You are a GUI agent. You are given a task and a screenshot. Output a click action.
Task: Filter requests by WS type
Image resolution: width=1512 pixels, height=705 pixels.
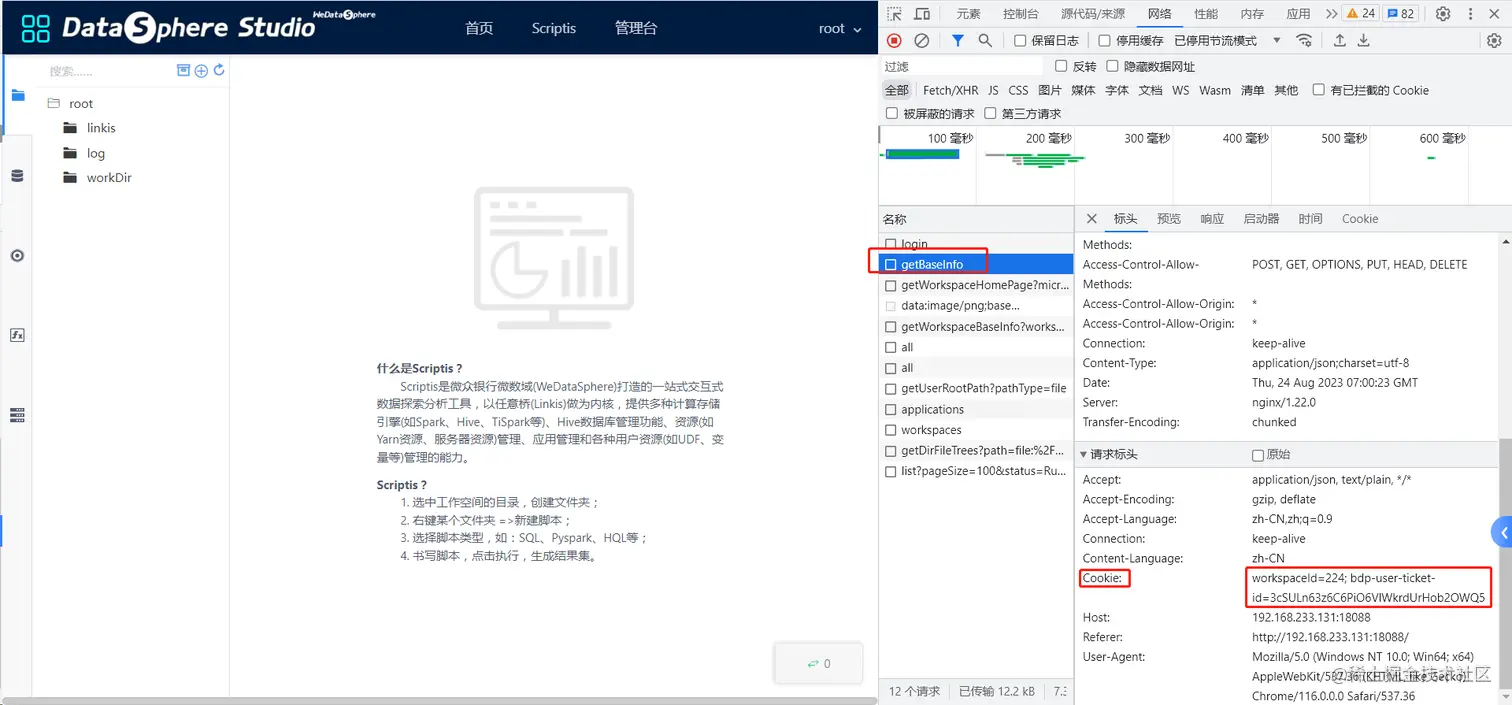pos(1180,90)
